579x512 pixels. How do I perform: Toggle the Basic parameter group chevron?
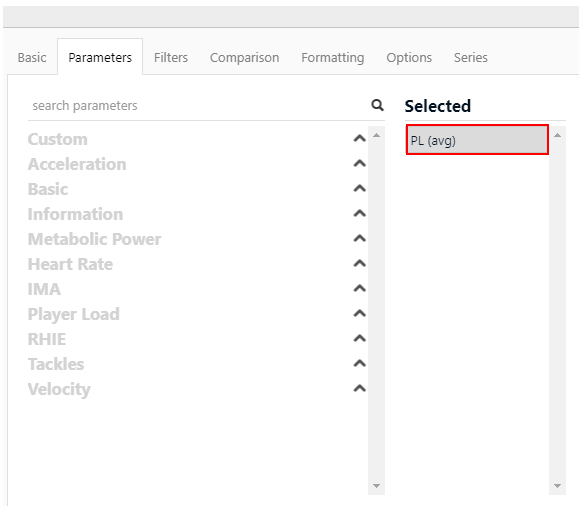[359, 189]
